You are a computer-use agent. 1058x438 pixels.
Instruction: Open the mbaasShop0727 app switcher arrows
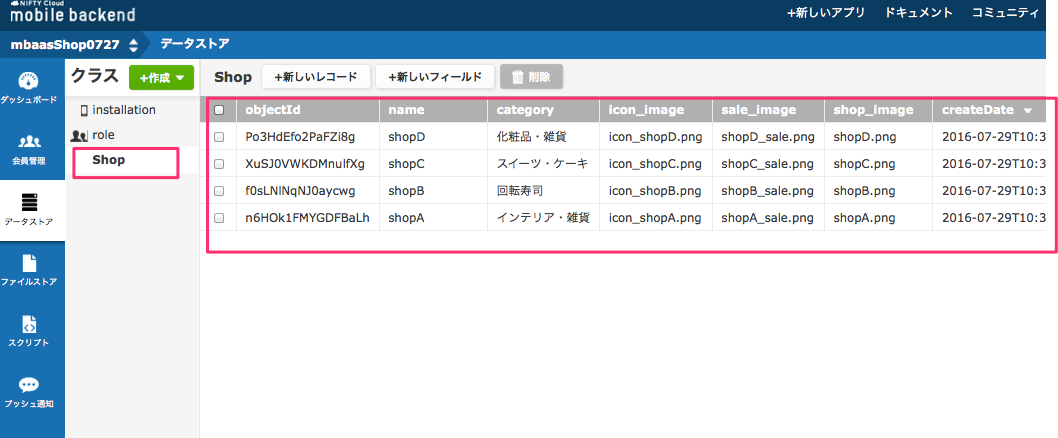coord(133,45)
